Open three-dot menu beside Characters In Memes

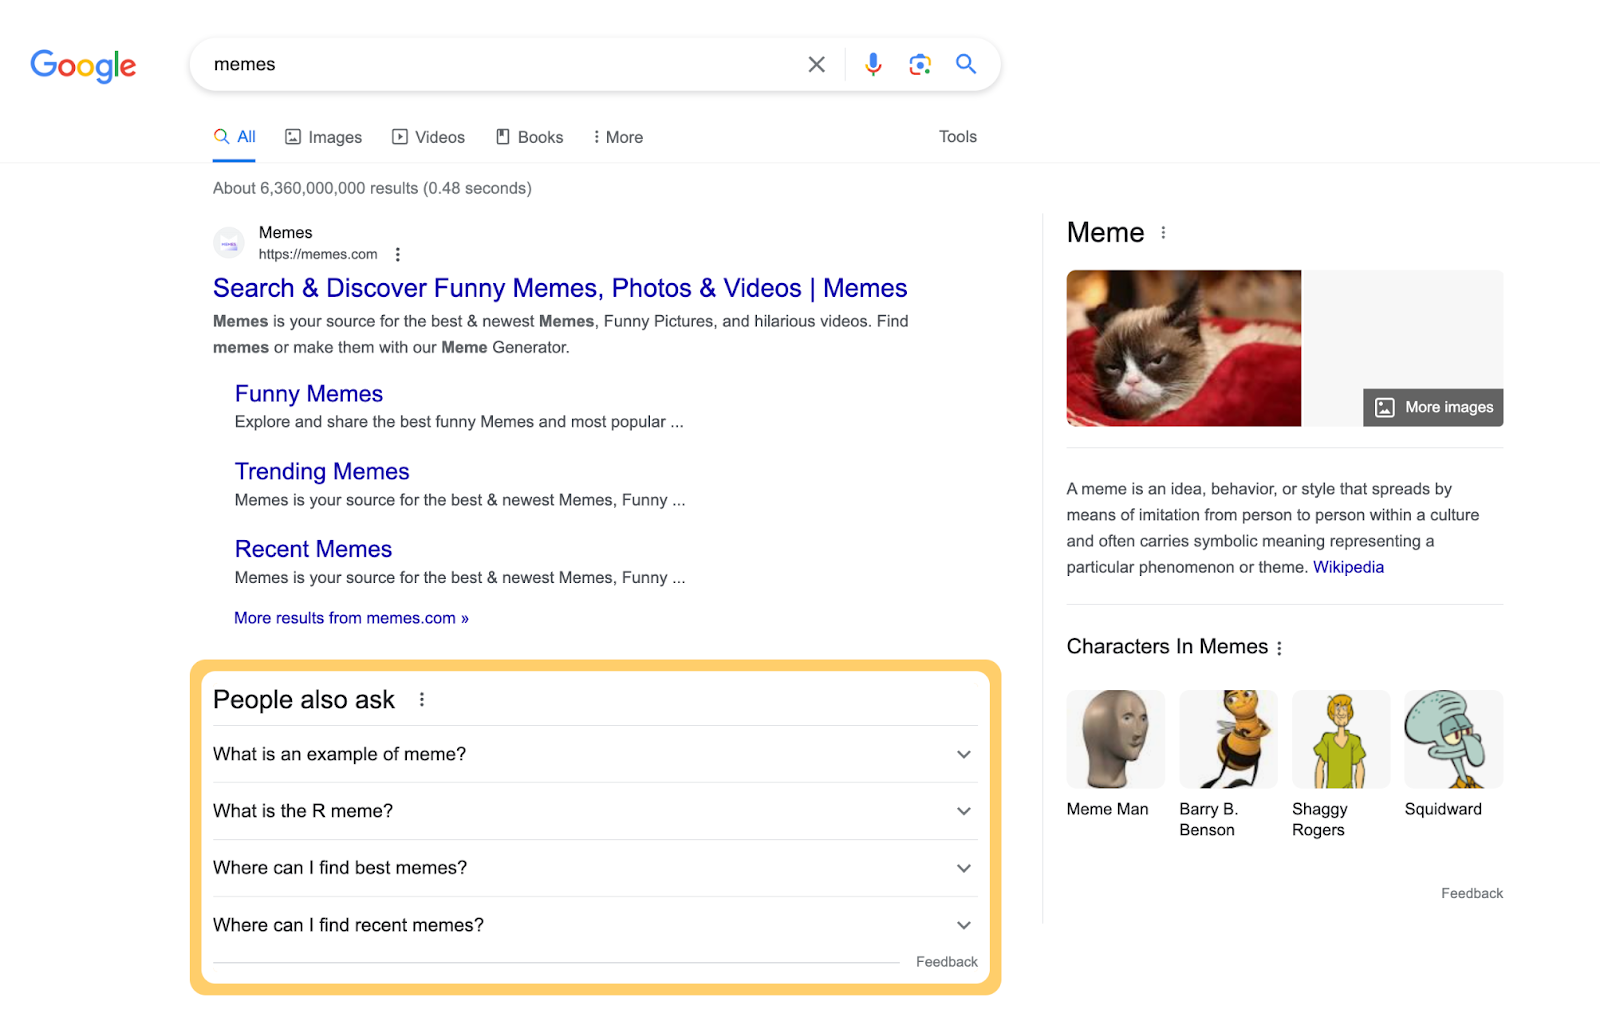point(1279,648)
